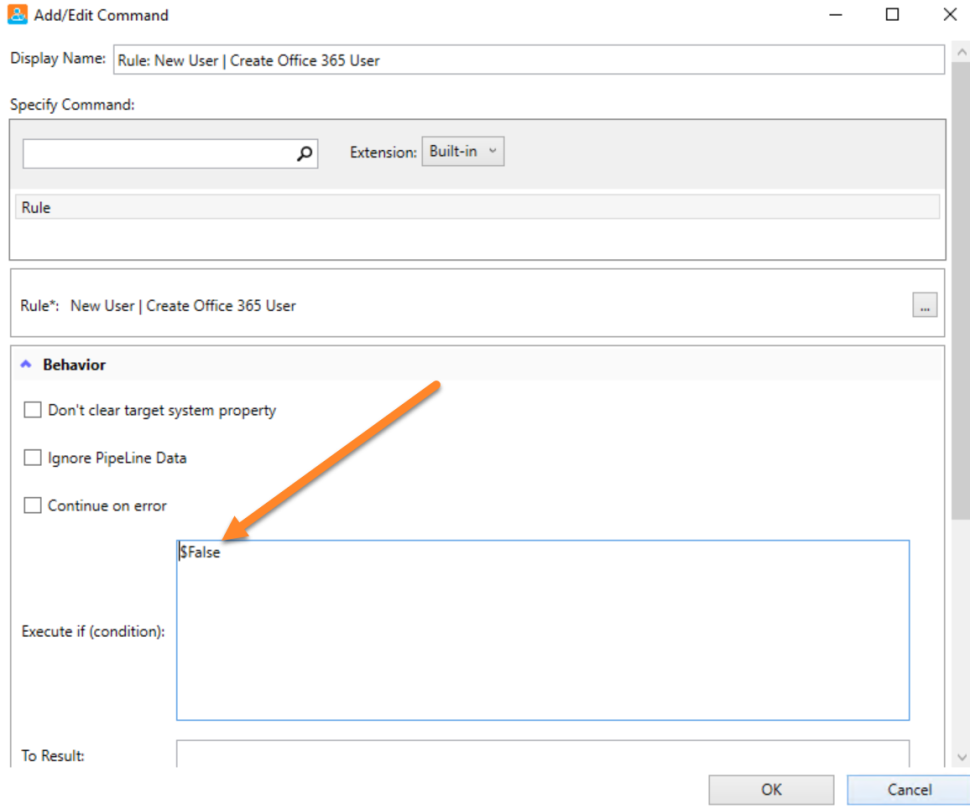
Task: Select the Rule command list item
Action: pos(477,207)
